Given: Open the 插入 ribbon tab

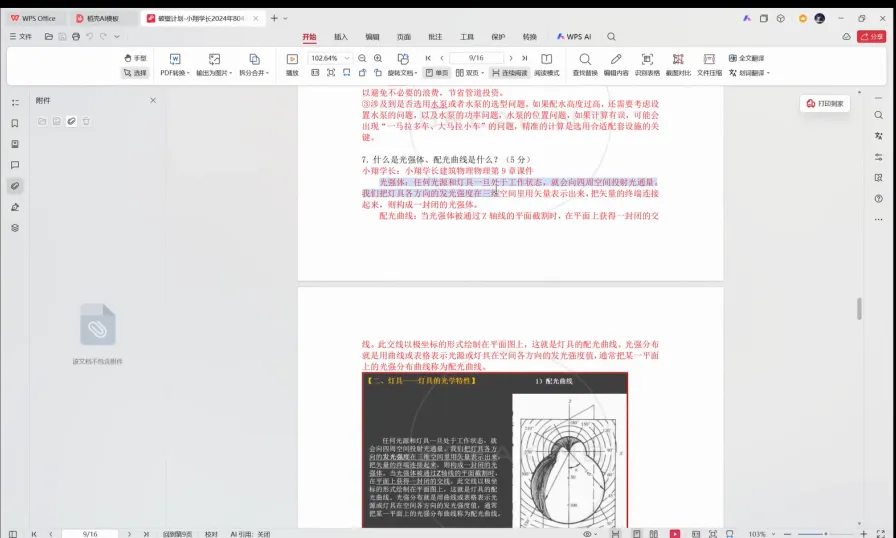Looking at the screenshot, I should click(x=341, y=37).
